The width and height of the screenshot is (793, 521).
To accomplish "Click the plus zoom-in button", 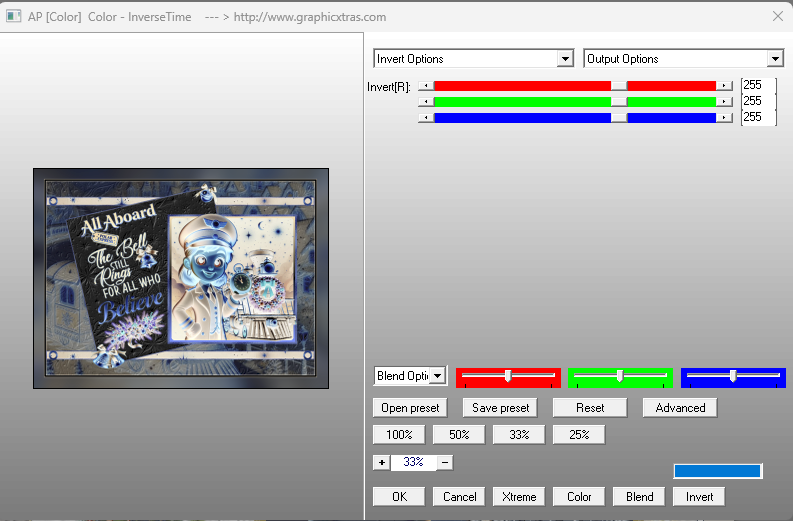I will 381,462.
